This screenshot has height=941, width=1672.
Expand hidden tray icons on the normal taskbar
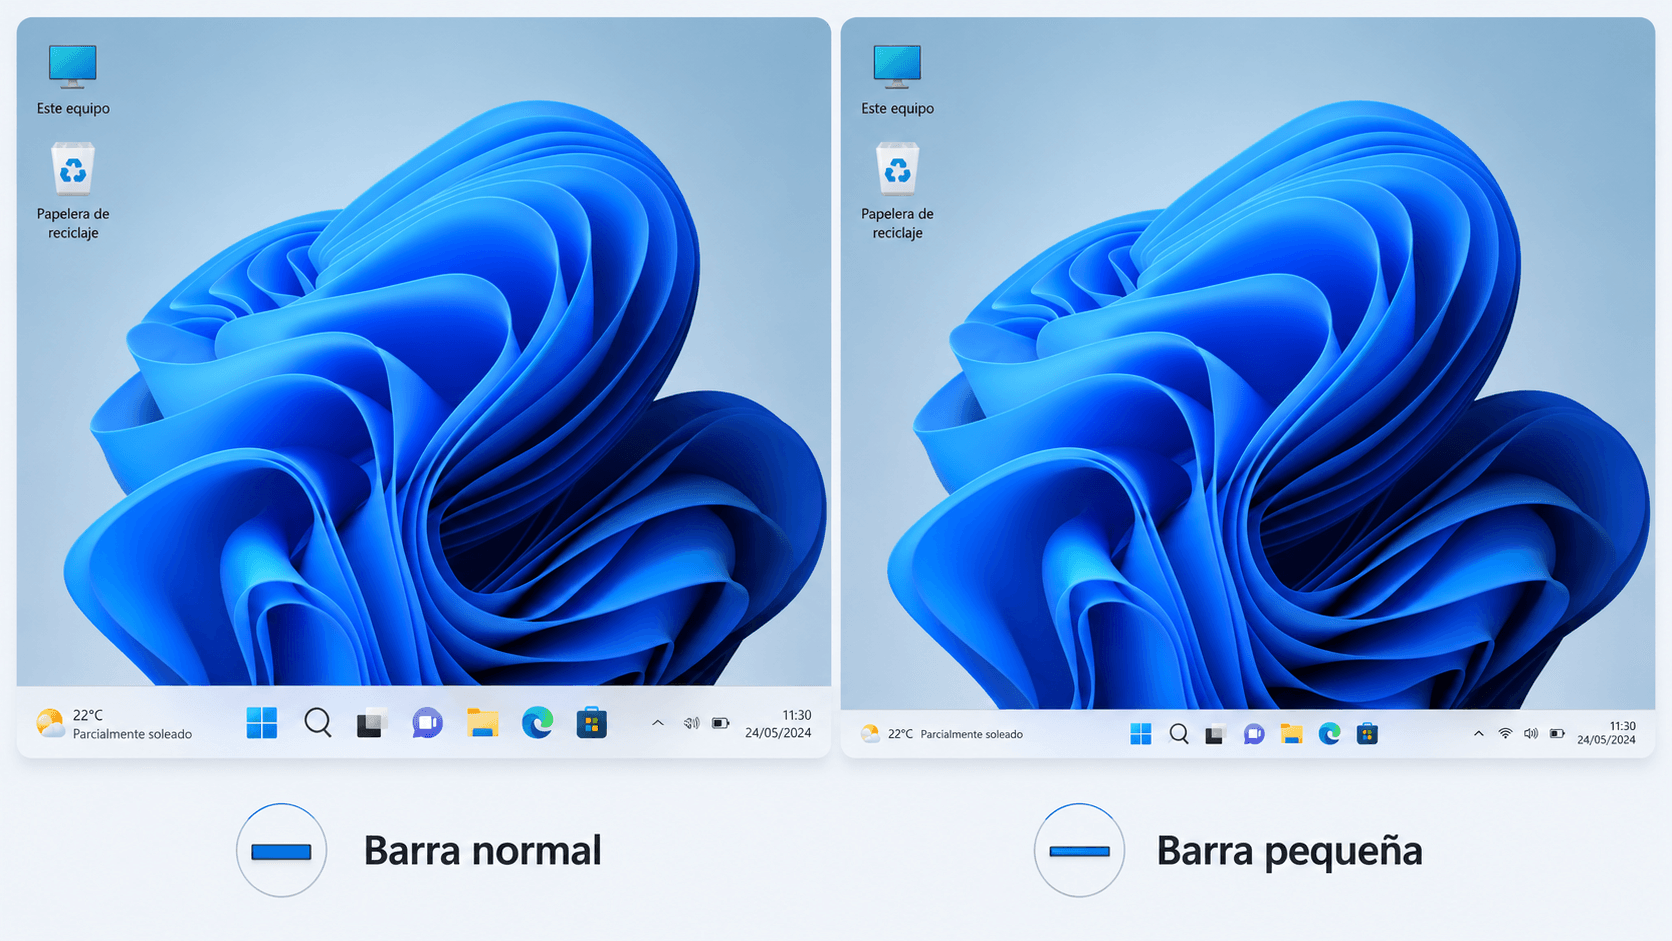(x=658, y=723)
